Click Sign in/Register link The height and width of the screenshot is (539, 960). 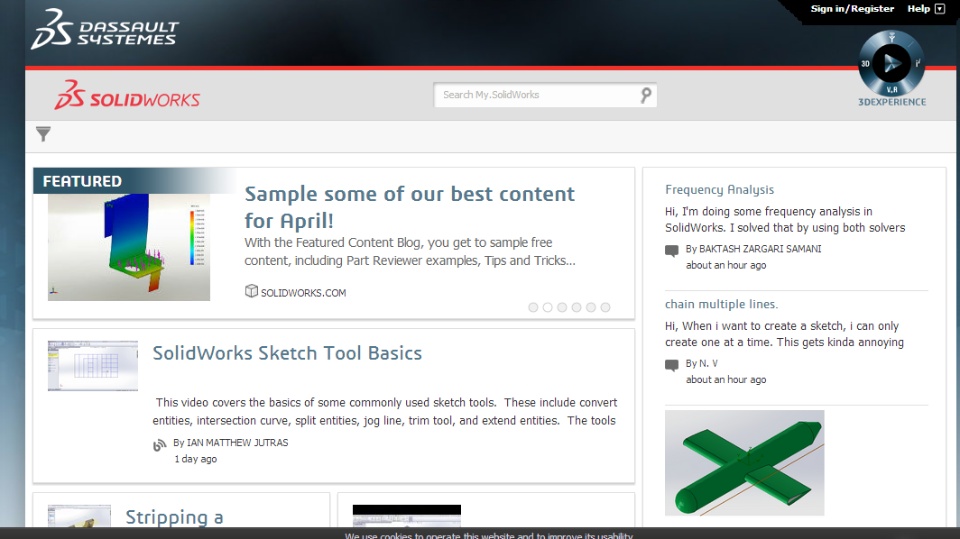852,9
